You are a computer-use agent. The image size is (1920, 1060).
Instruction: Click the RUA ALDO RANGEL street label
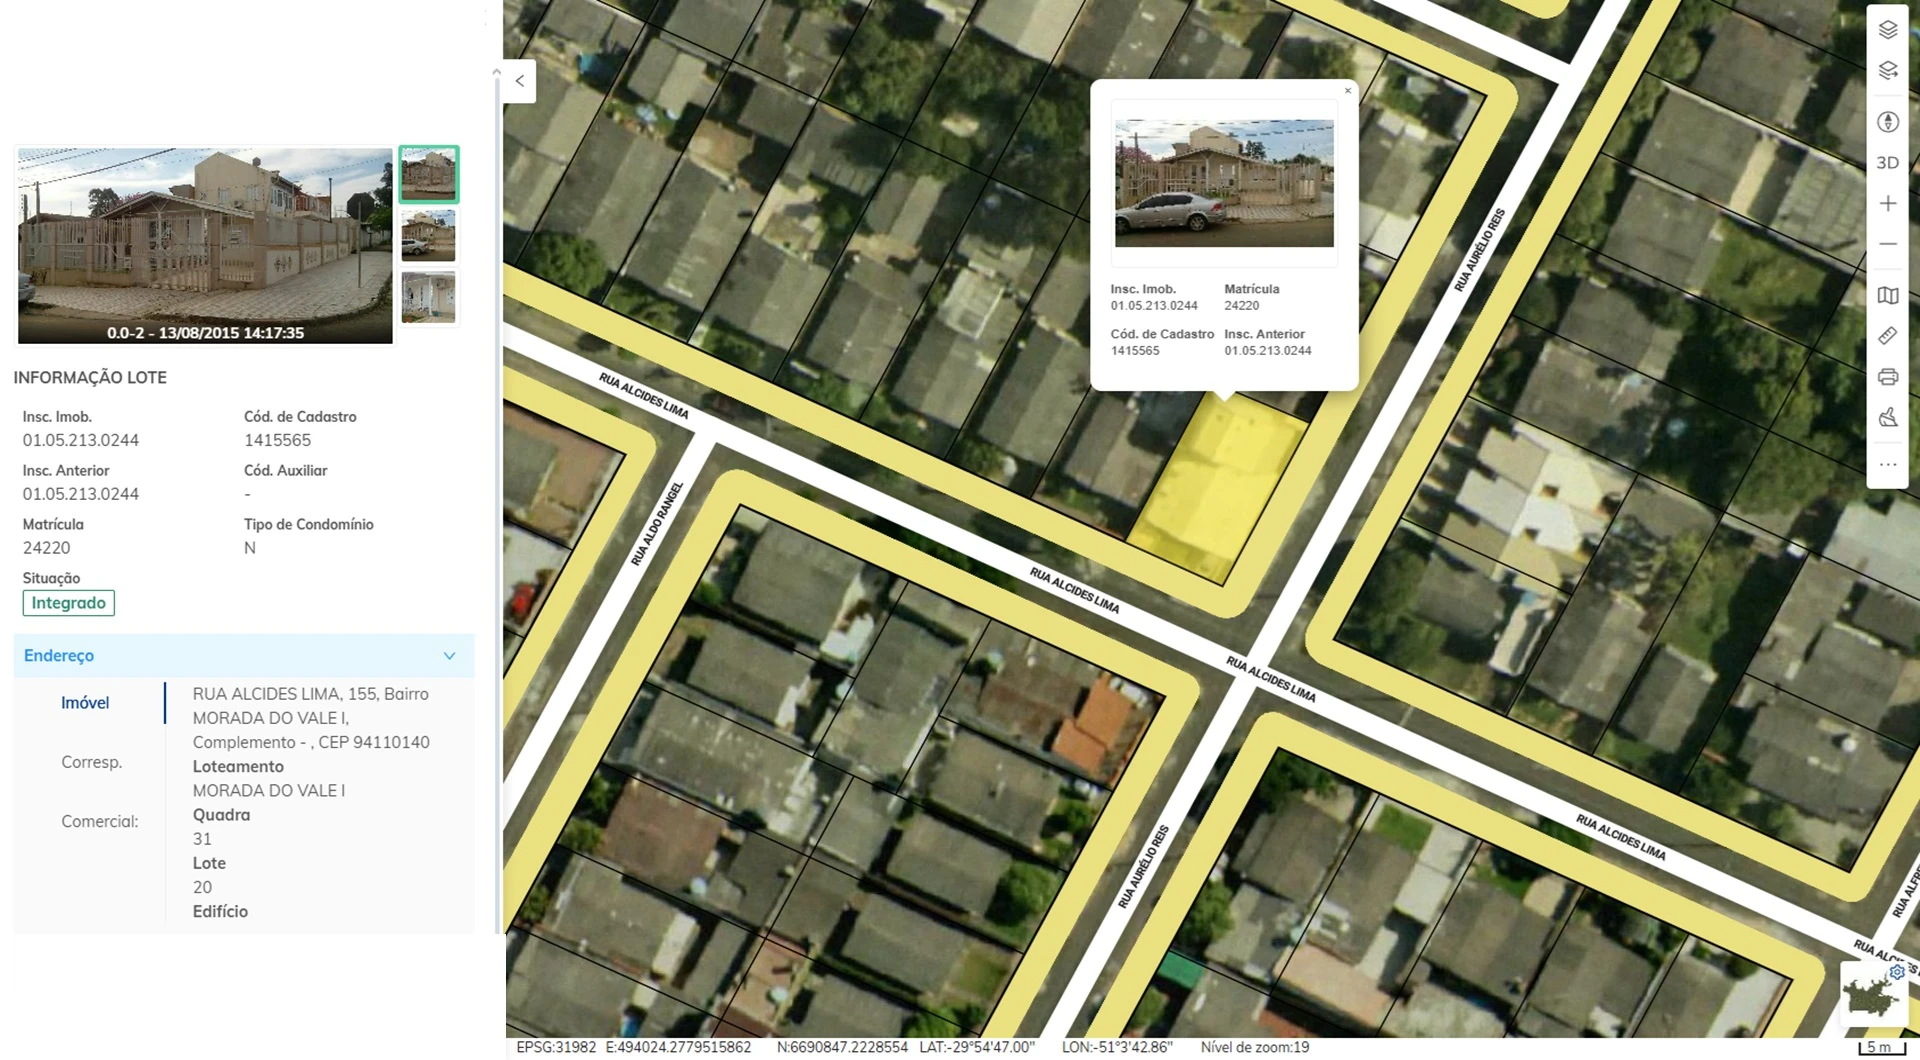point(657,523)
